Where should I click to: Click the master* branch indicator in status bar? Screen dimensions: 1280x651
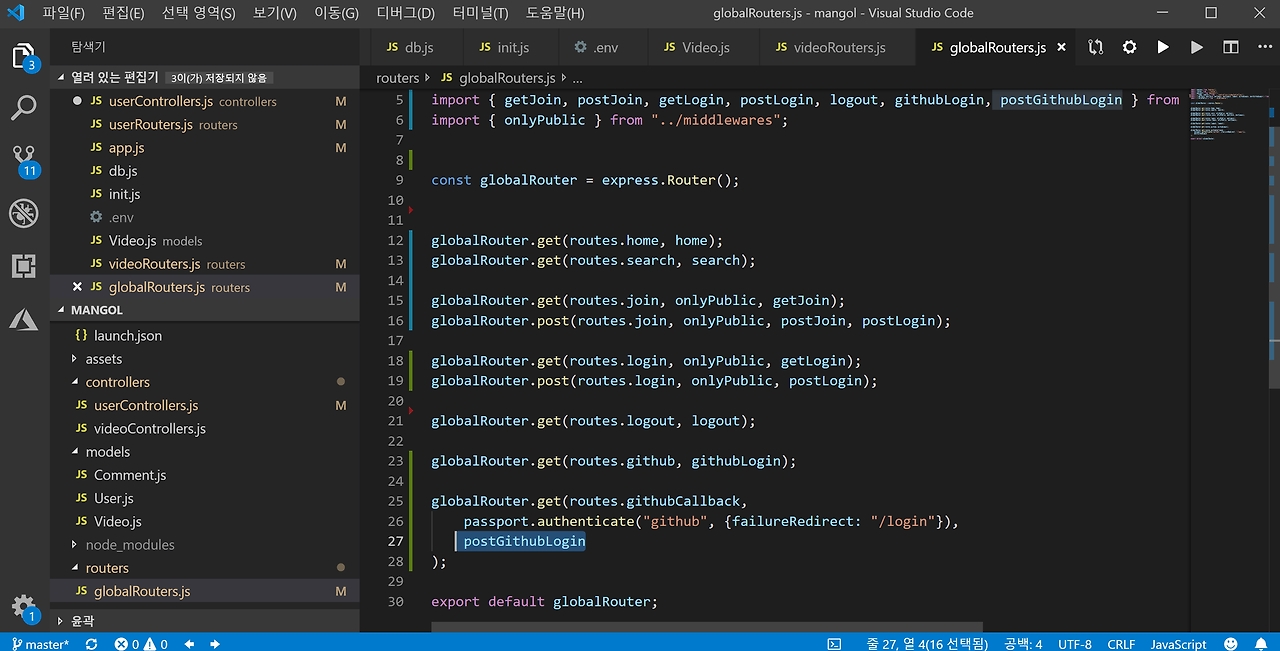41,644
